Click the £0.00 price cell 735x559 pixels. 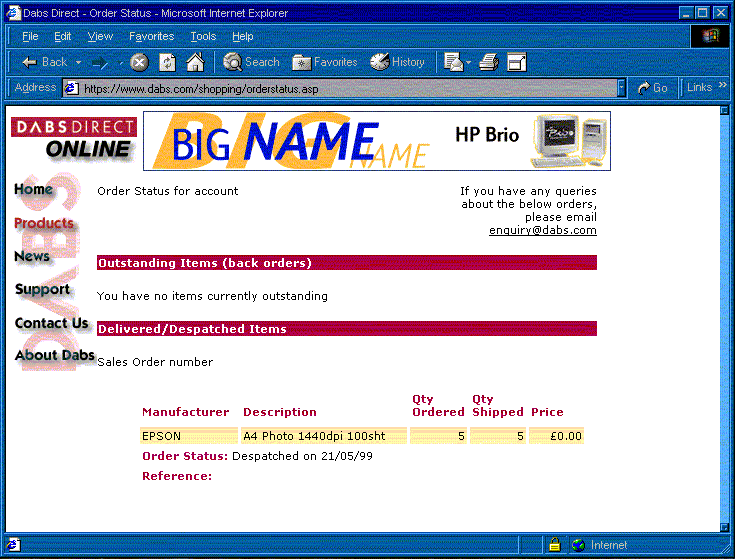(x=556, y=436)
